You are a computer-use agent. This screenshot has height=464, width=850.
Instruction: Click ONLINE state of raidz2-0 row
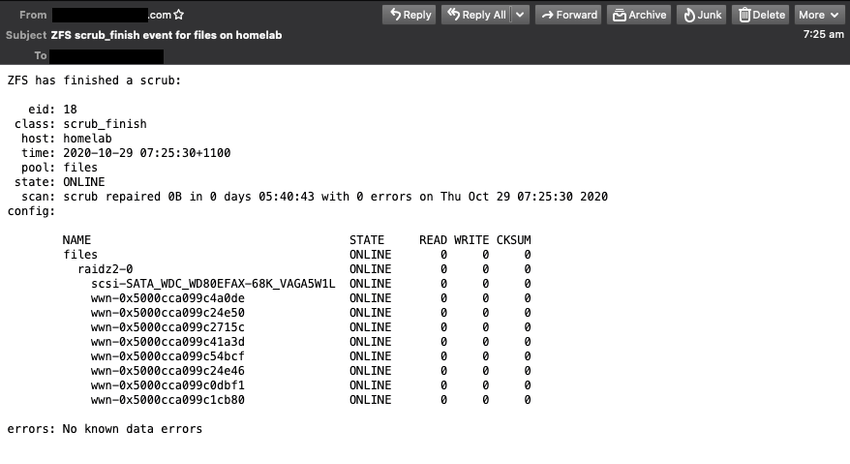pyautogui.click(x=370, y=269)
